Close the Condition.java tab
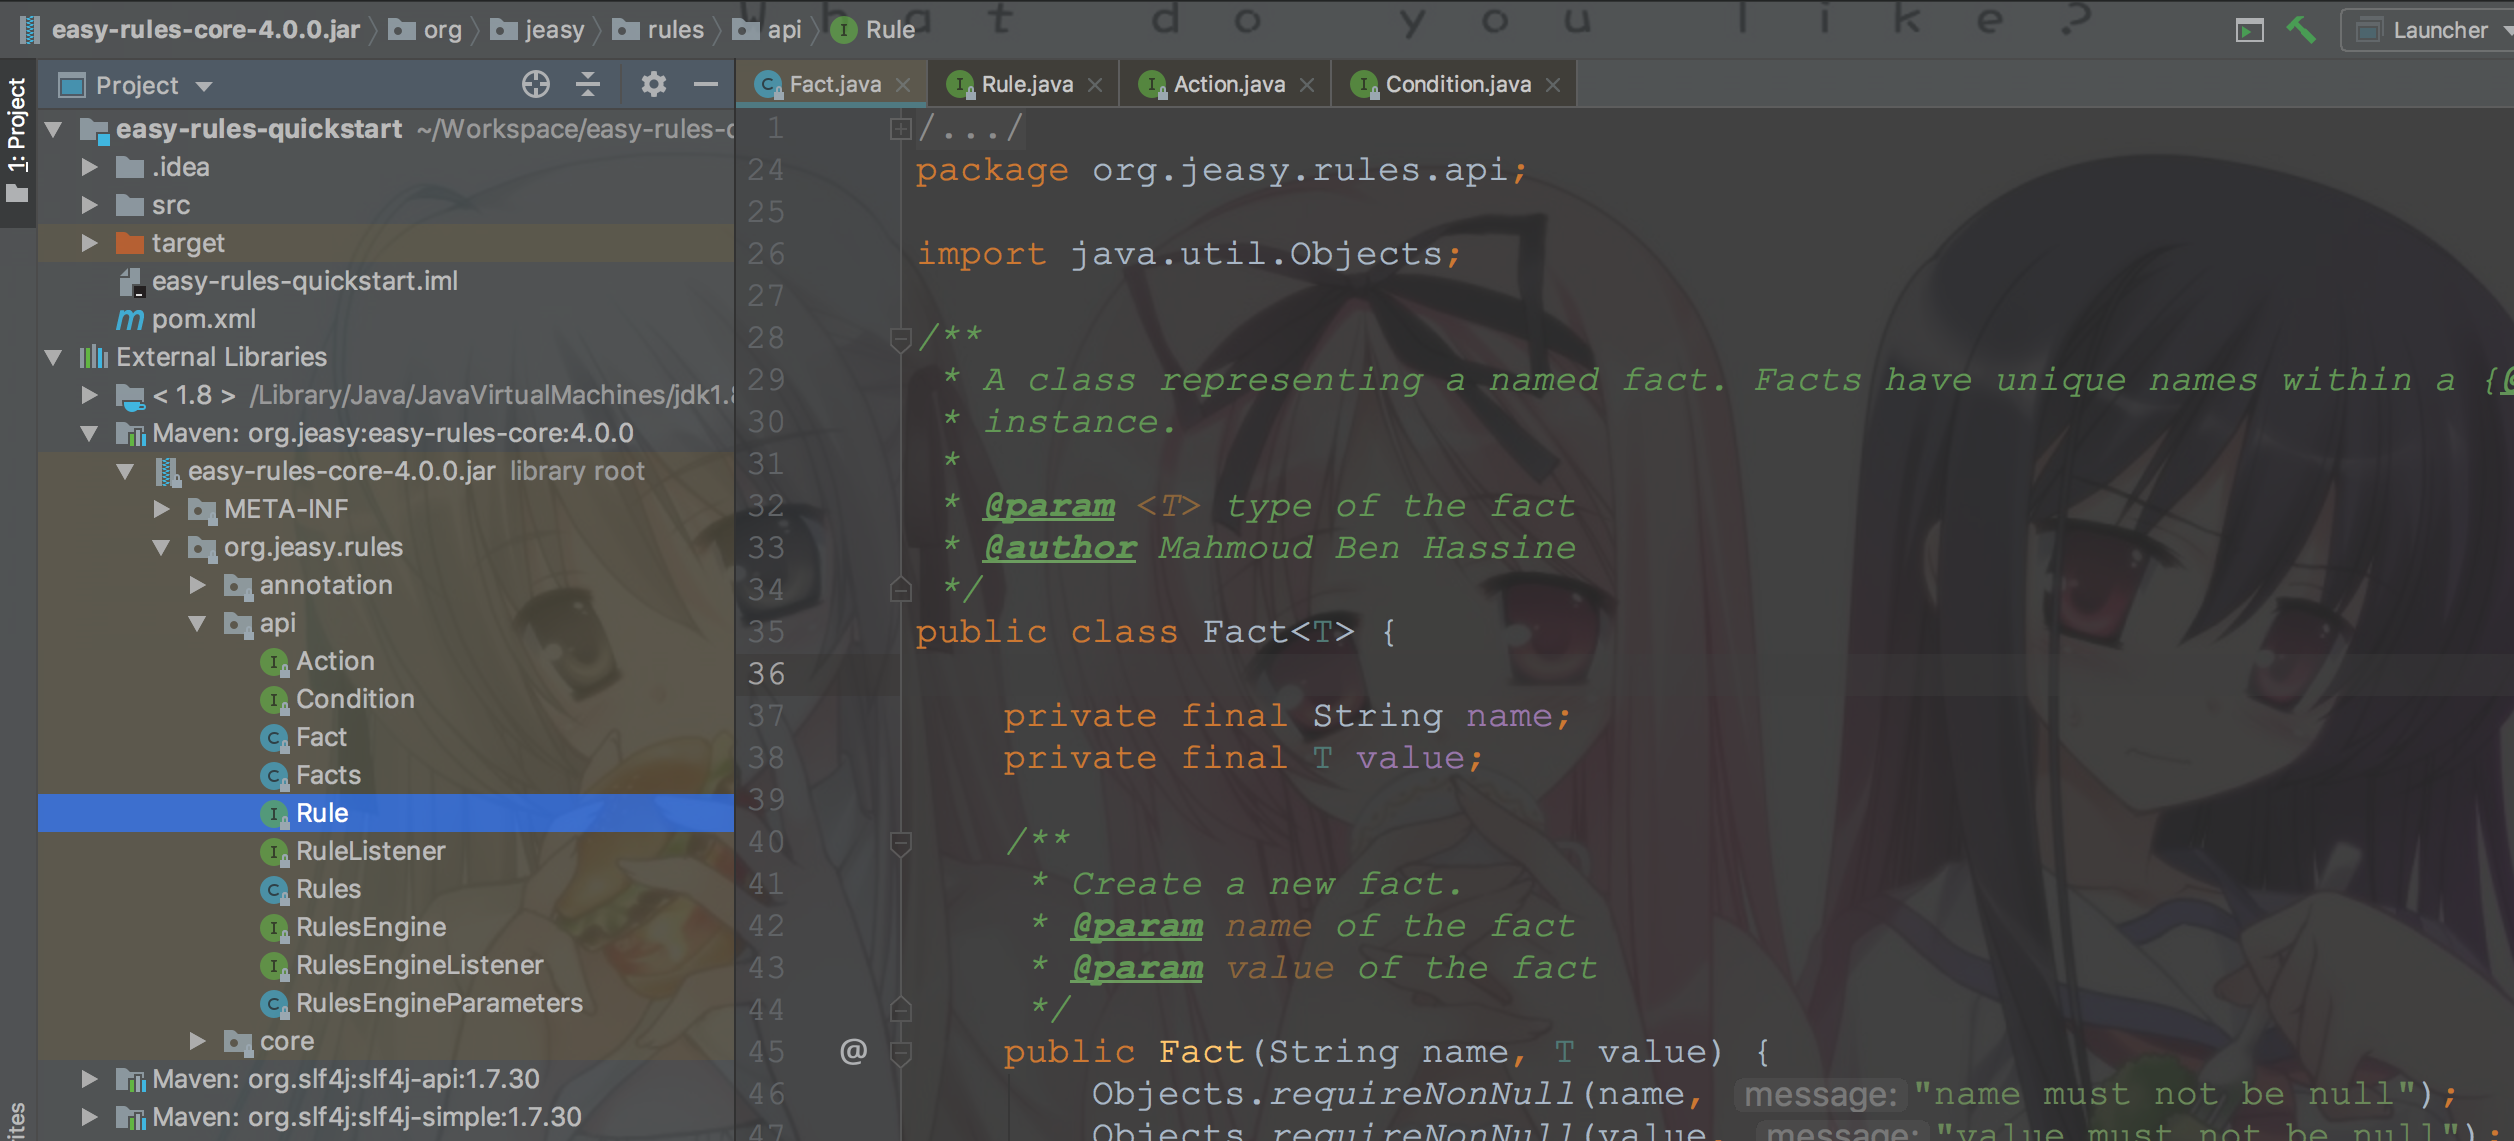 pyautogui.click(x=1553, y=85)
